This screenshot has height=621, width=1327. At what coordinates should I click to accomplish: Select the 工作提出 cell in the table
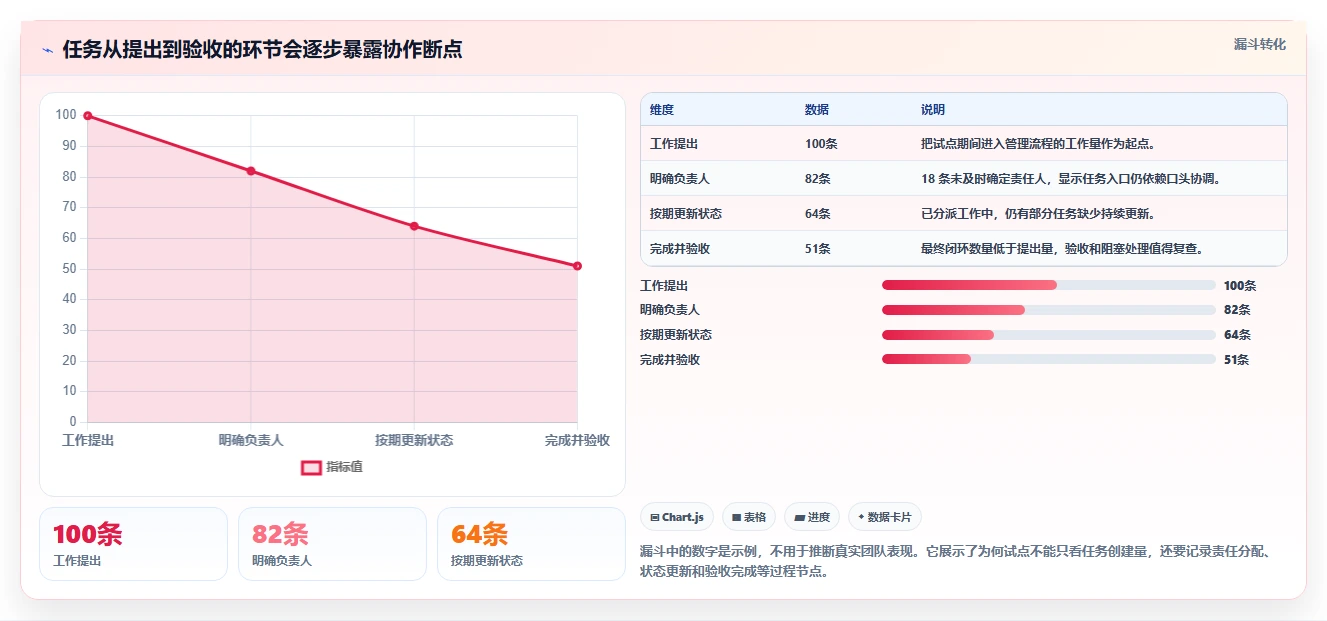point(675,144)
